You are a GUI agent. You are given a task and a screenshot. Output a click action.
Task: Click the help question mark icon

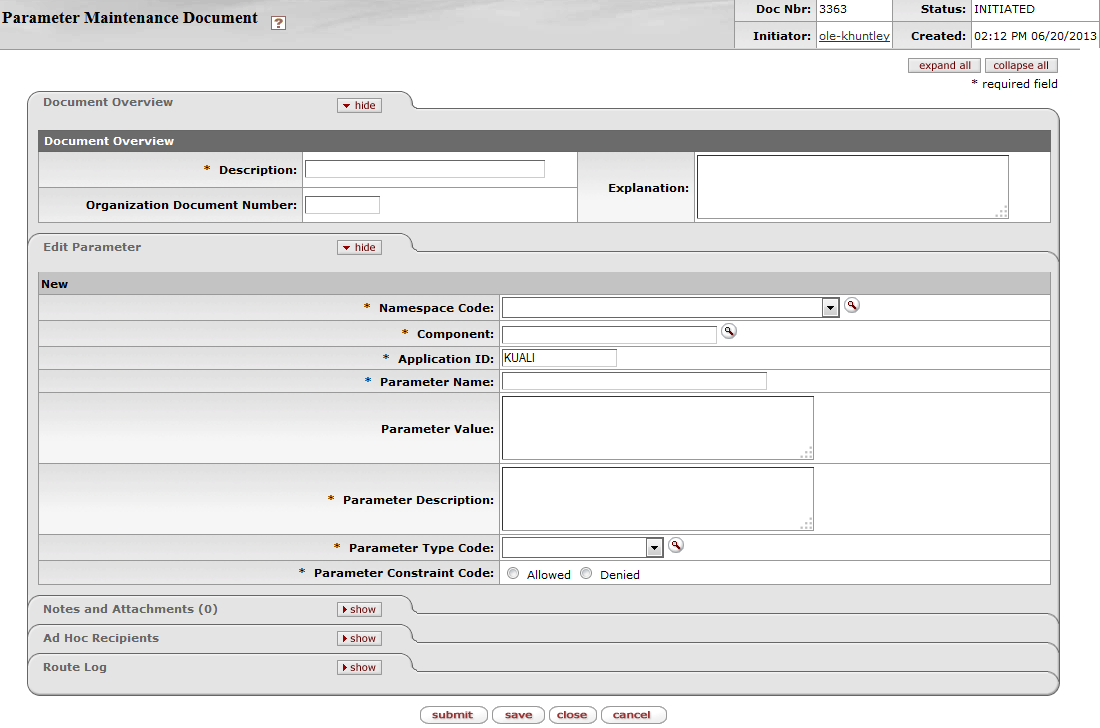[278, 23]
